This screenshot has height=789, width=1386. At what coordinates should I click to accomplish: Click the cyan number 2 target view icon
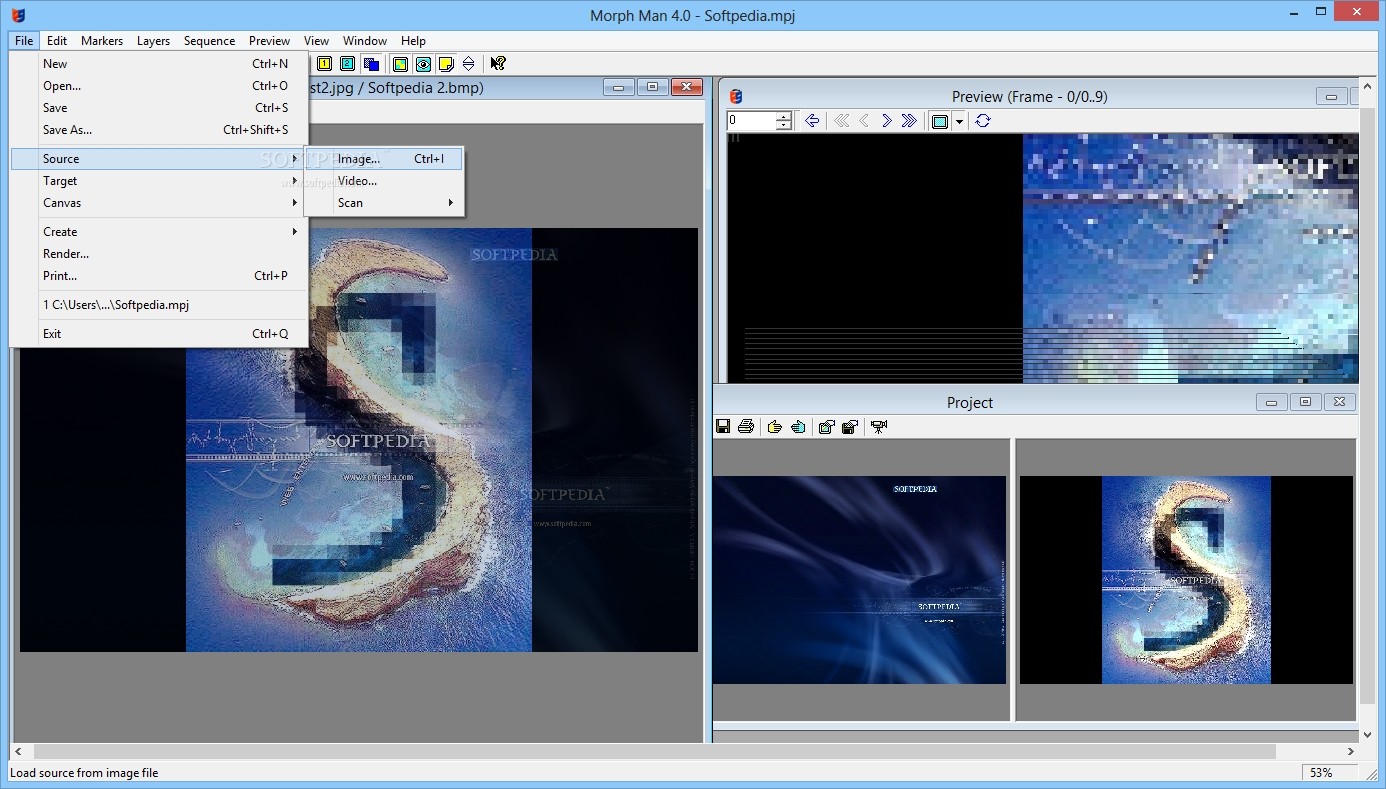click(x=347, y=63)
